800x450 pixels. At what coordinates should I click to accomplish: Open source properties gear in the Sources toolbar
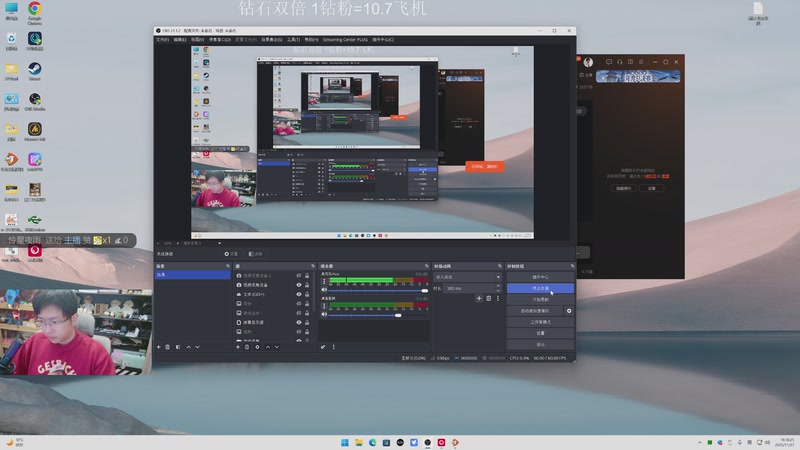click(x=257, y=347)
